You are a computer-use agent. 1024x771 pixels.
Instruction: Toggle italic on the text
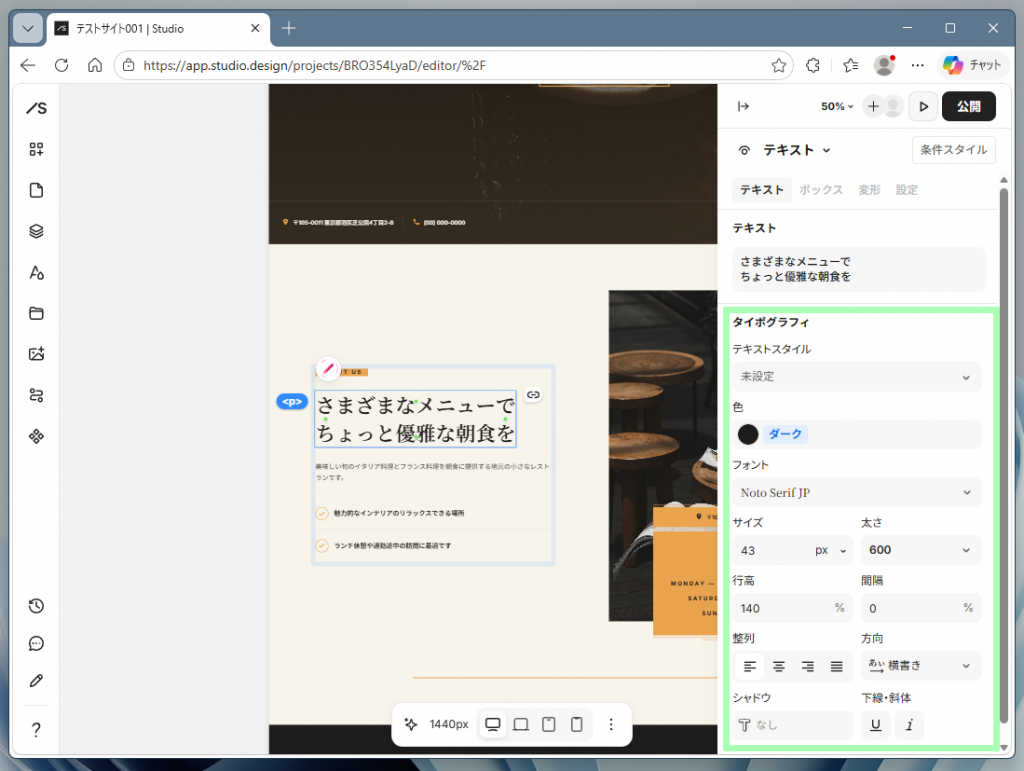909,725
